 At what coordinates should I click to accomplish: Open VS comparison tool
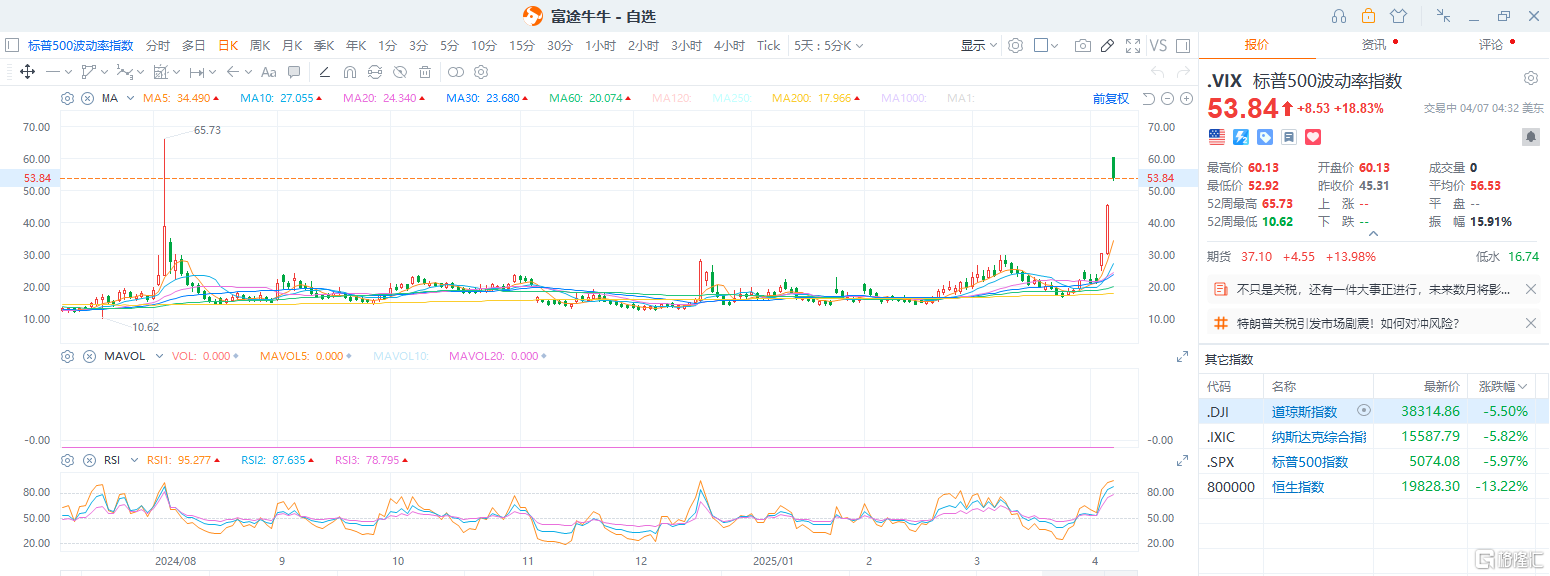[1158, 45]
